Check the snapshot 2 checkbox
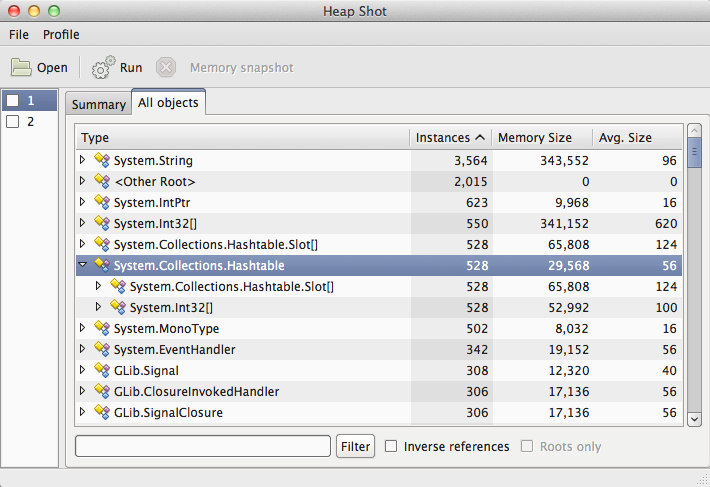 pos(13,122)
